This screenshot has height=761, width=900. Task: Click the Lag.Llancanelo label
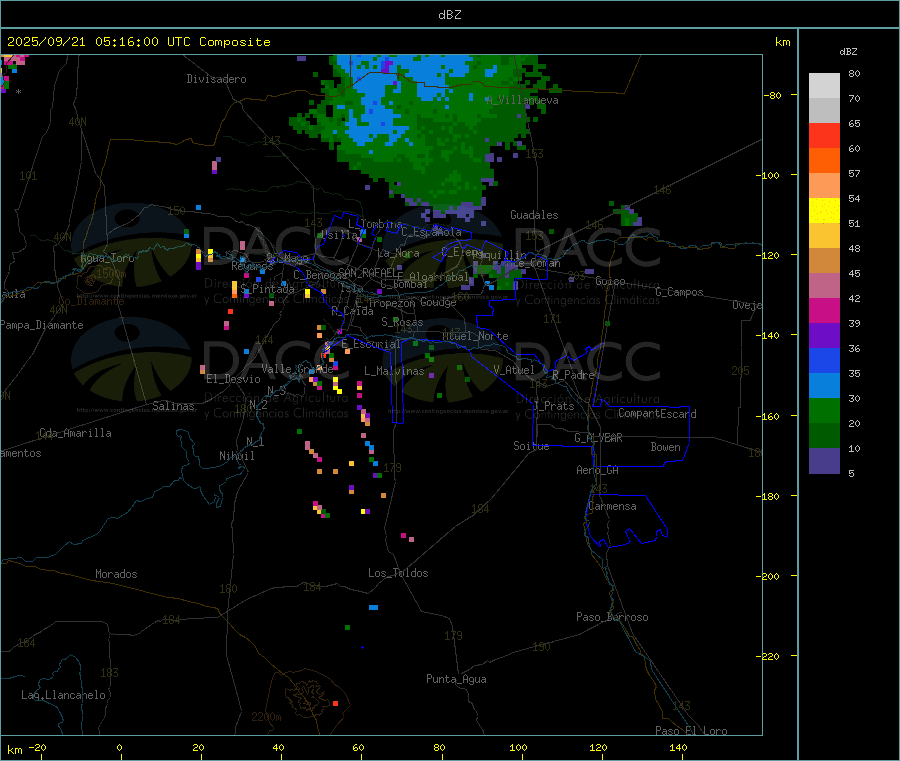click(x=64, y=695)
